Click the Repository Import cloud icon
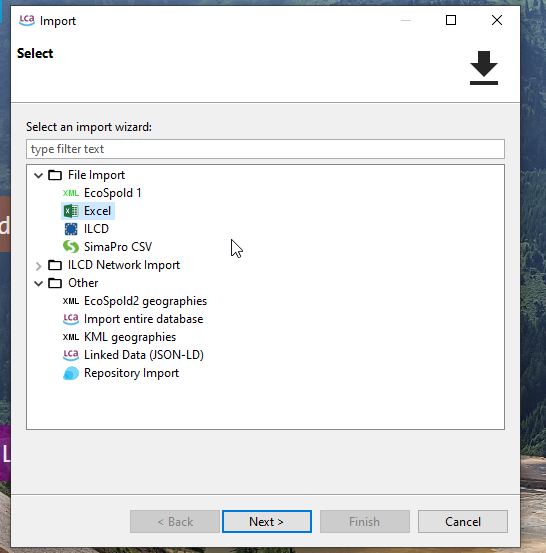Viewport: 546px width, 553px height. pos(71,373)
